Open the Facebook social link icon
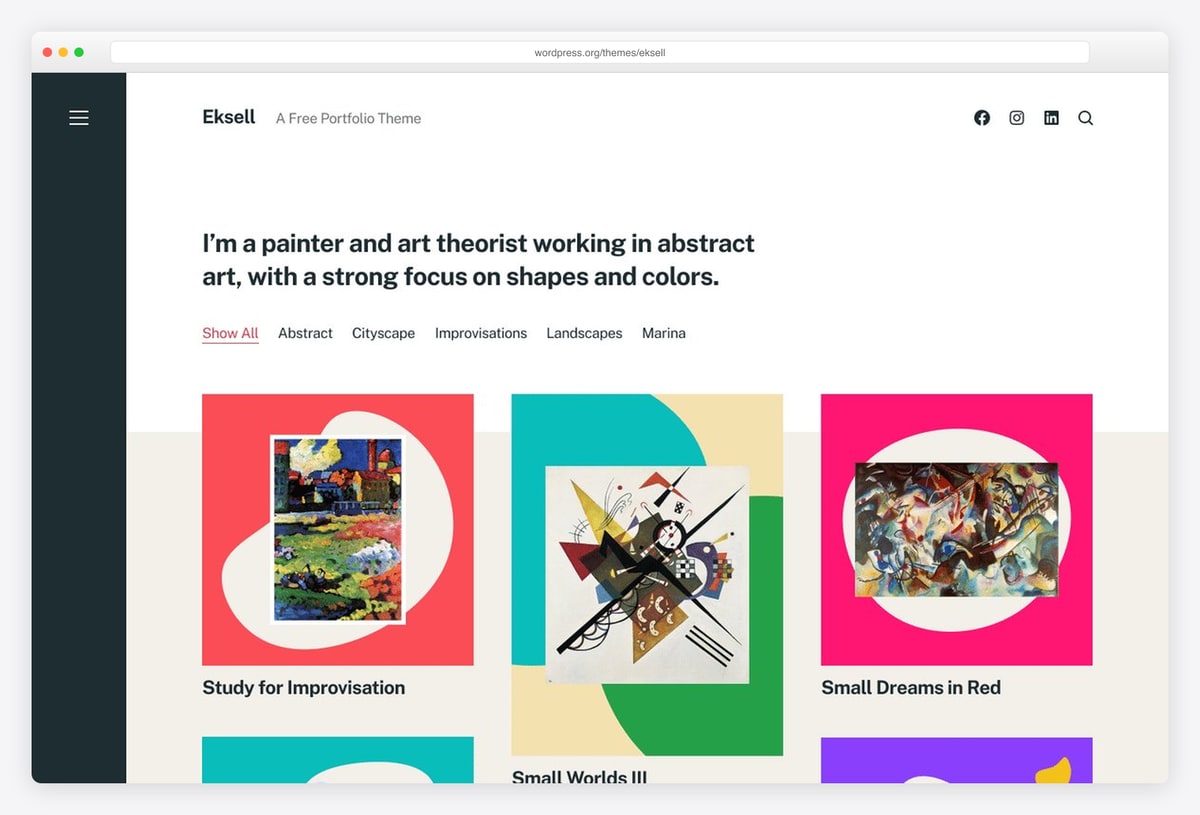 [x=982, y=118]
